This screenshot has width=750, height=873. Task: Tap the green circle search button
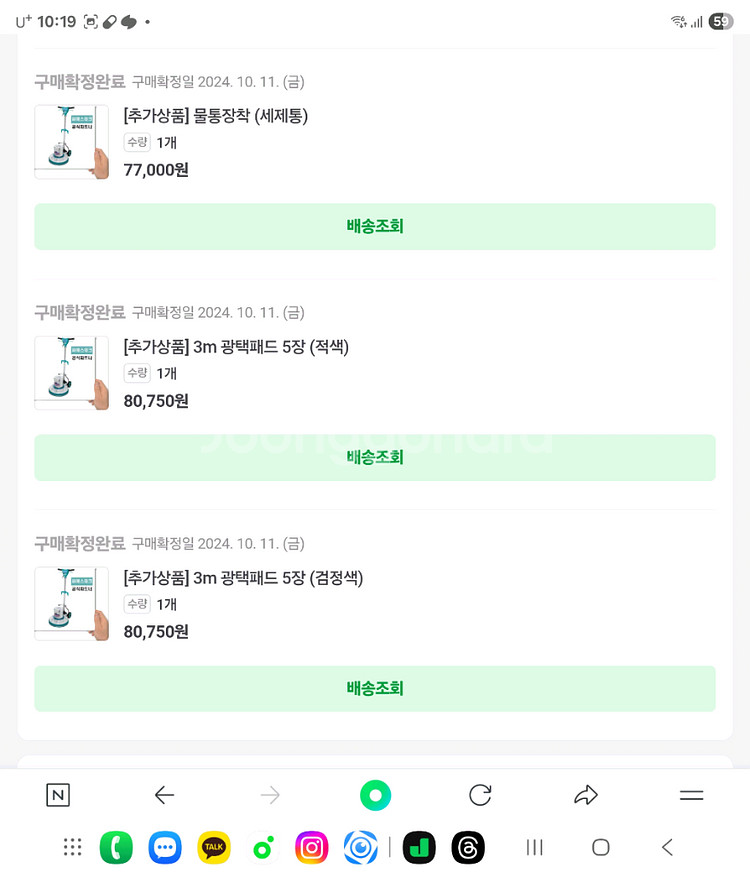[375, 796]
